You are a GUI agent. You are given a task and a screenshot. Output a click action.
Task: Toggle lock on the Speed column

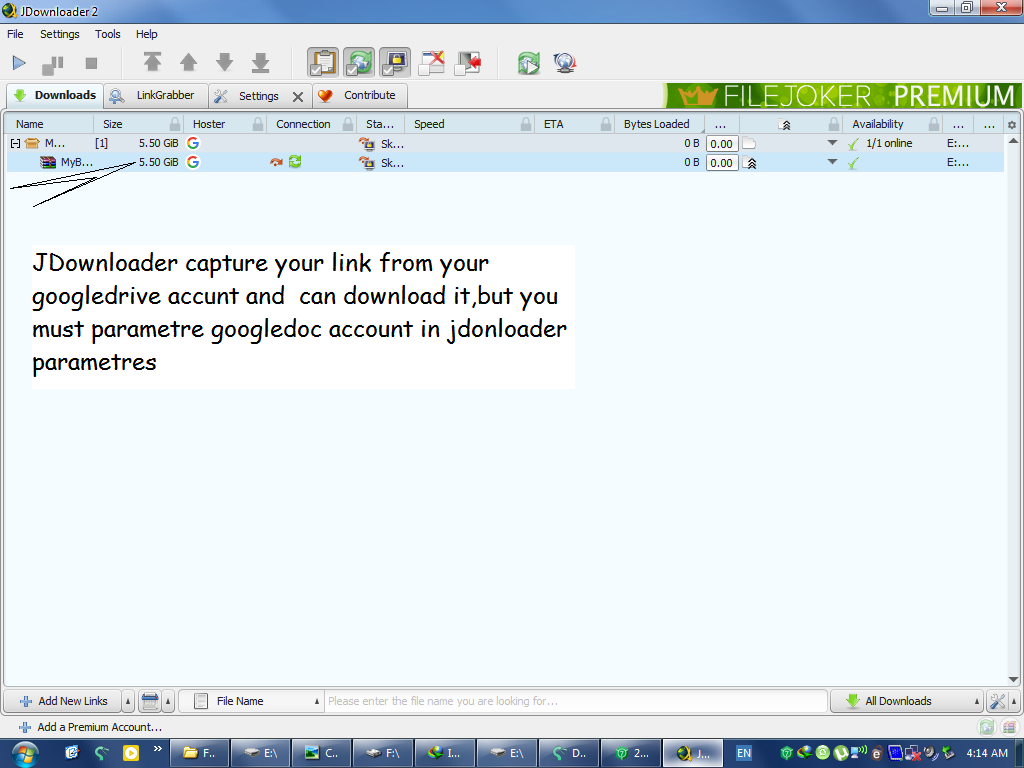pos(526,124)
